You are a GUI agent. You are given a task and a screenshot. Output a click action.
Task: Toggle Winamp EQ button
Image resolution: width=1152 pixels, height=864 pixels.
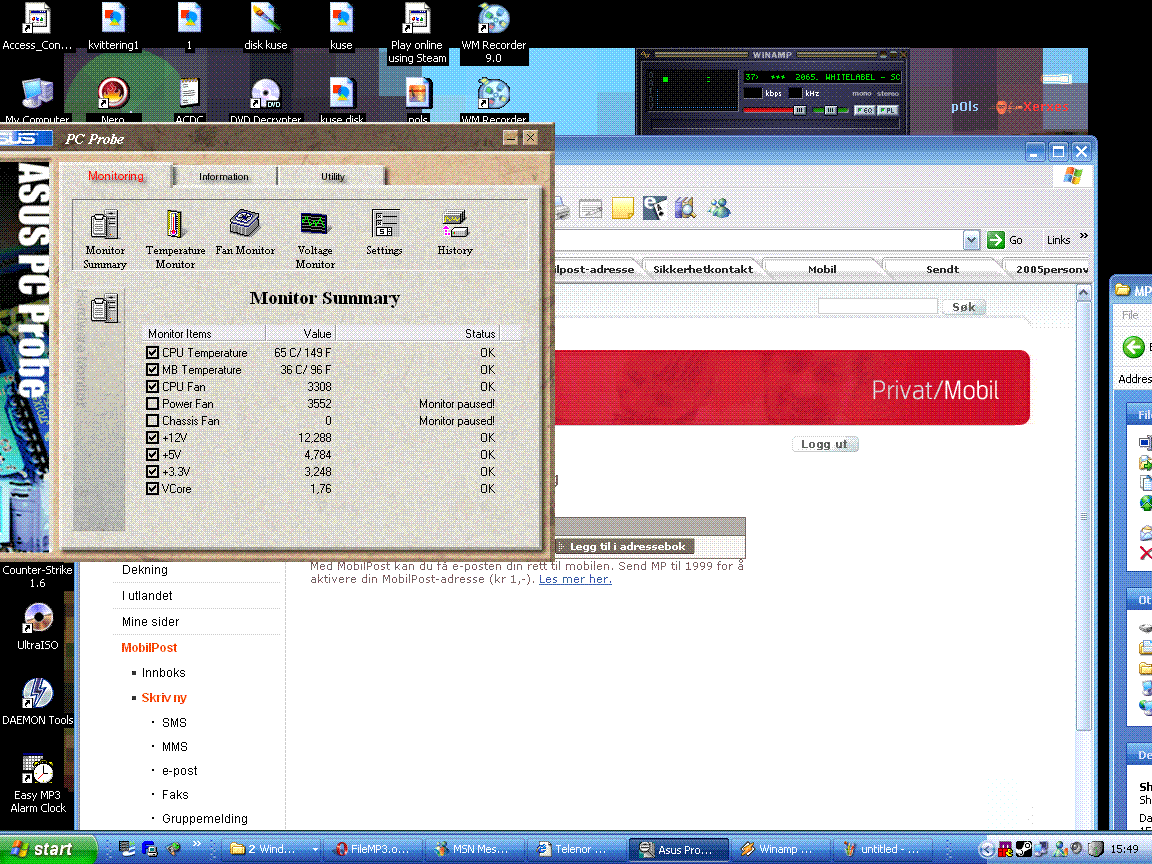tap(864, 110)
